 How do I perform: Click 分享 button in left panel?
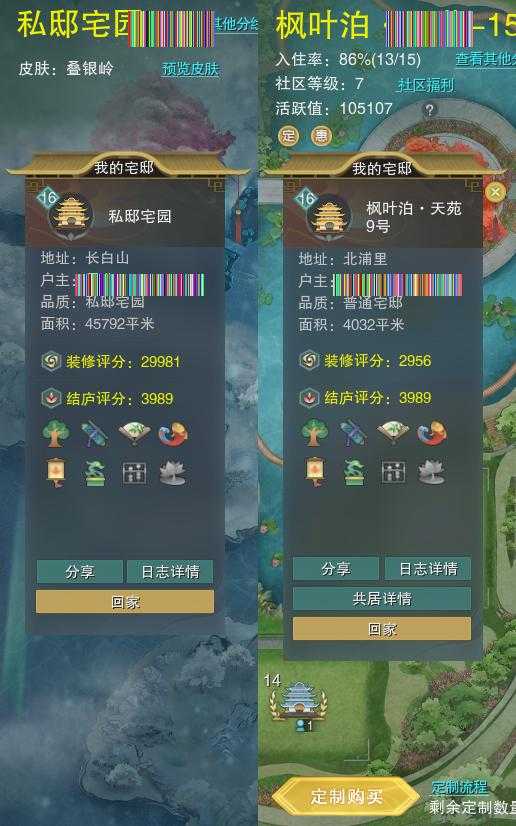(80, 572)
